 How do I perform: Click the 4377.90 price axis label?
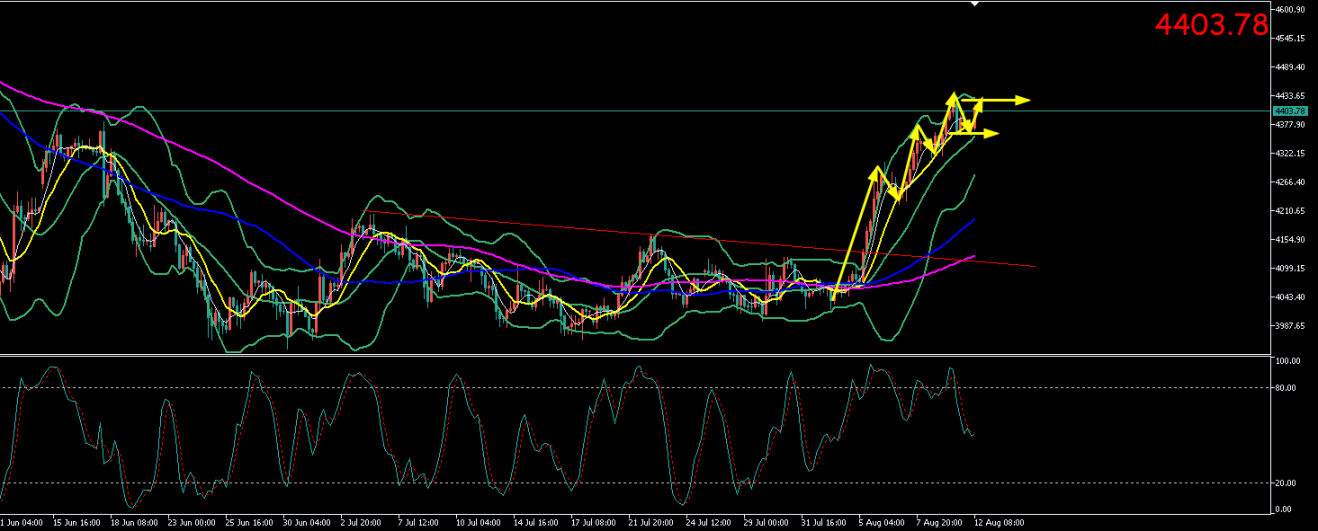[x=1291, y=125]
